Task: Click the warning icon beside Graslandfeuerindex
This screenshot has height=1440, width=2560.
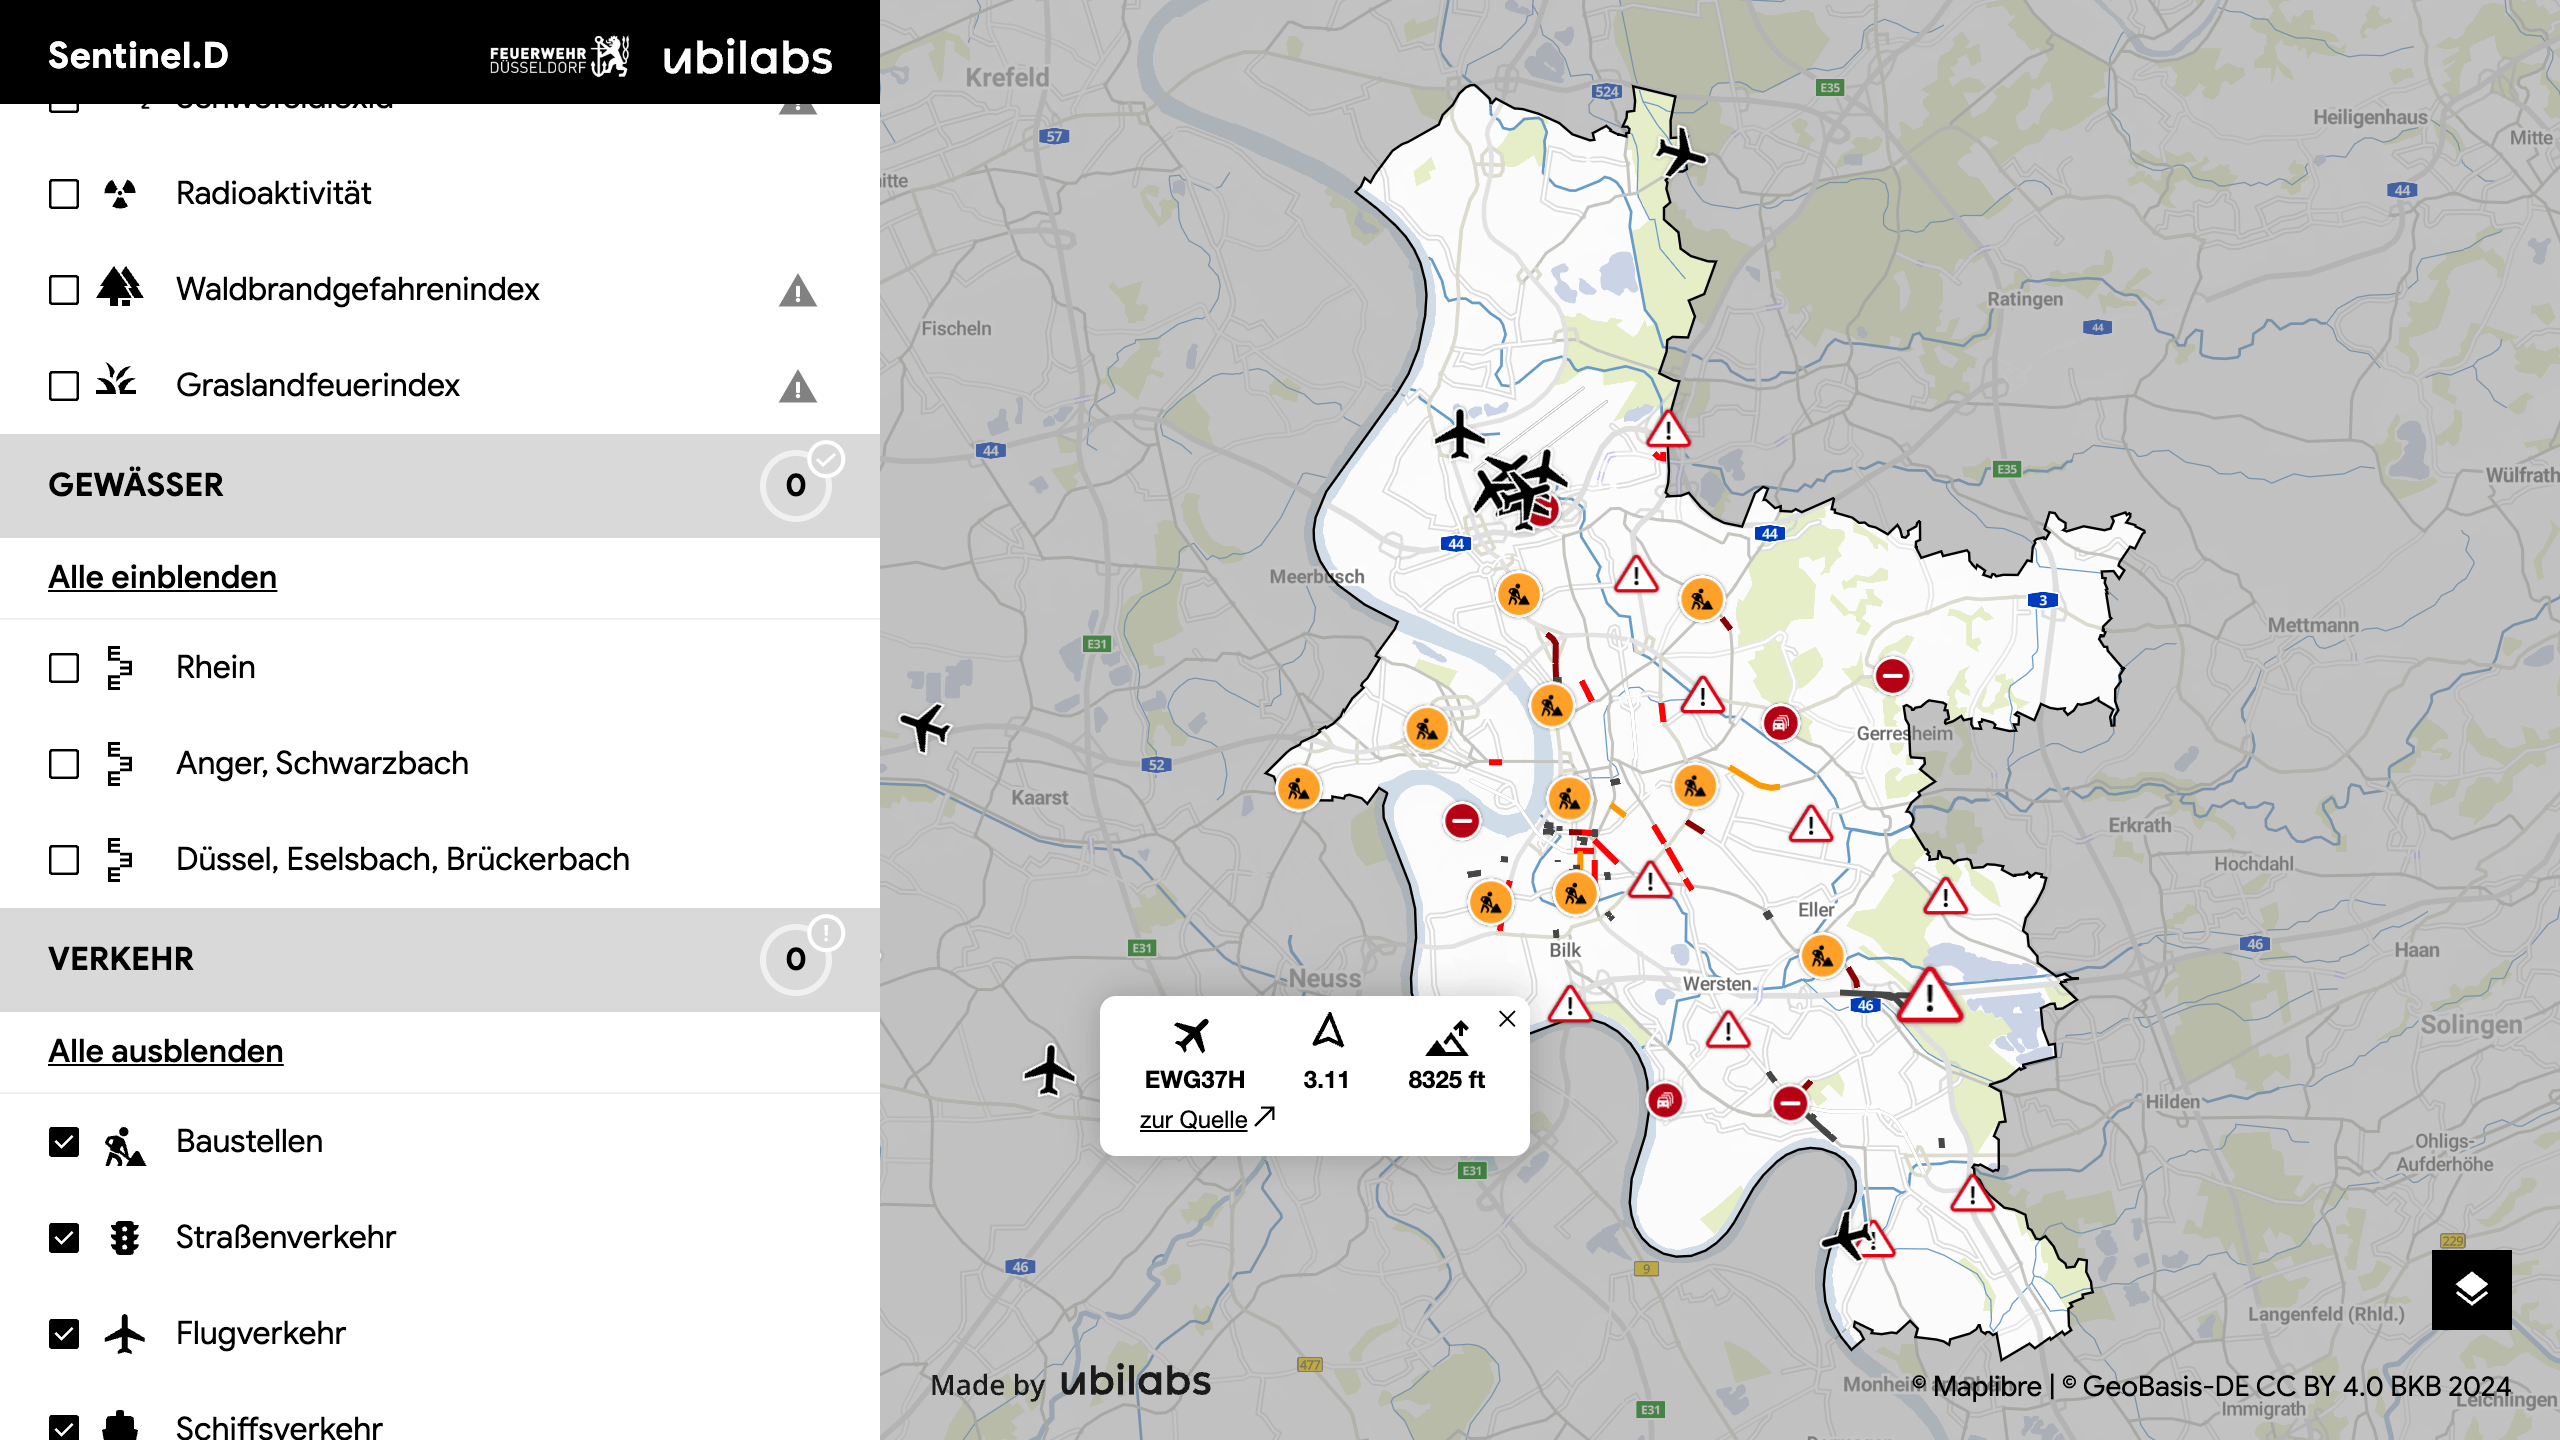Action: [x=797, y=387]
